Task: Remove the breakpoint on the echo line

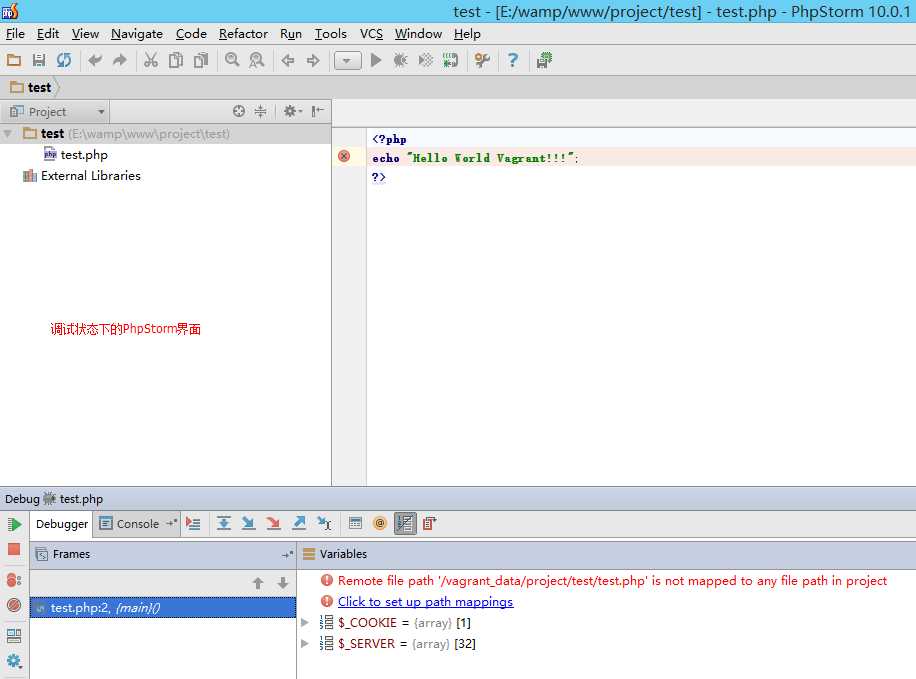Action: coord(344,156)
